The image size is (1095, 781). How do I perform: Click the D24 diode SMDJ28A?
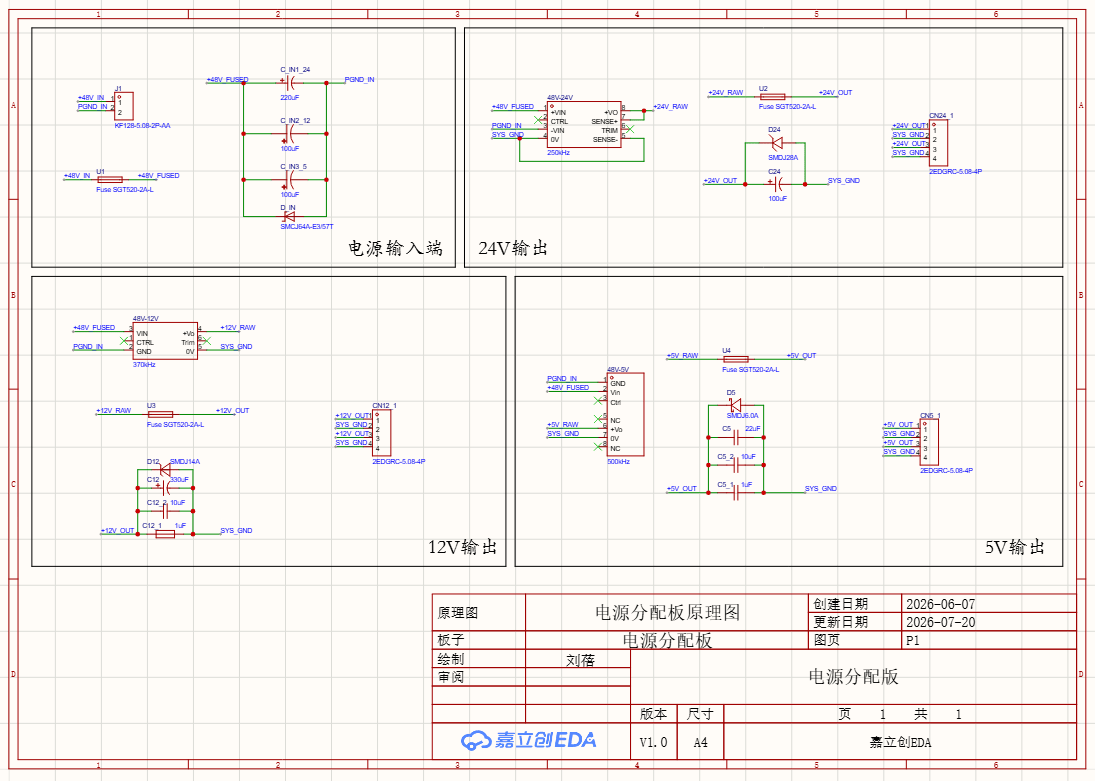coord(775,143)
